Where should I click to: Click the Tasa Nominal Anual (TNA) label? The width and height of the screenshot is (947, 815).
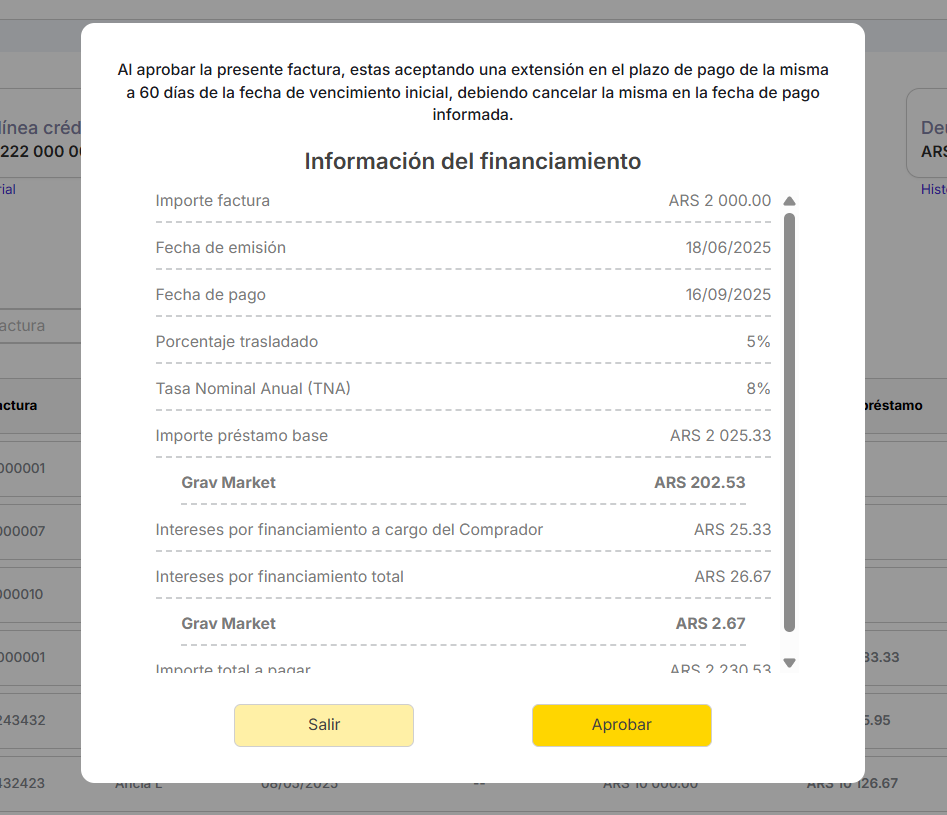click(253, 389)
